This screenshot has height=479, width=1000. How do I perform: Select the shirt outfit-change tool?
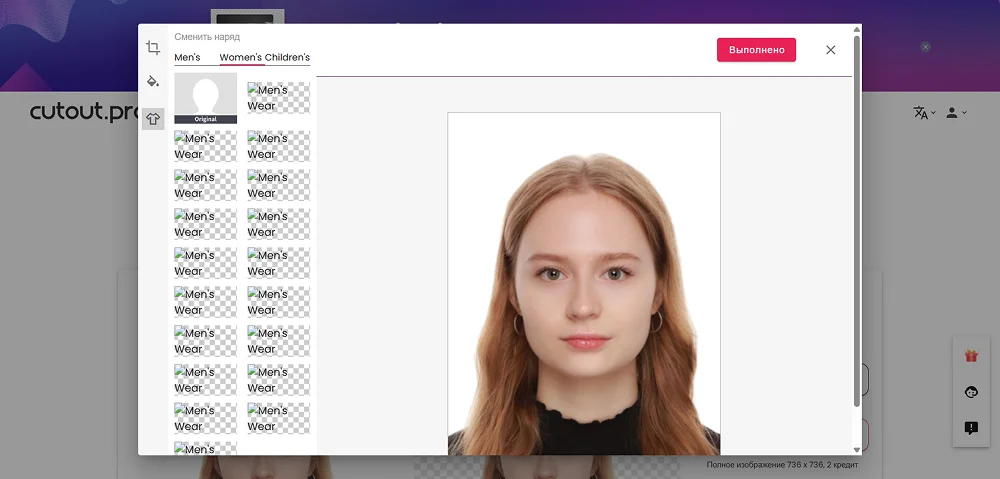pyautogui.click(x=153, y=119)
